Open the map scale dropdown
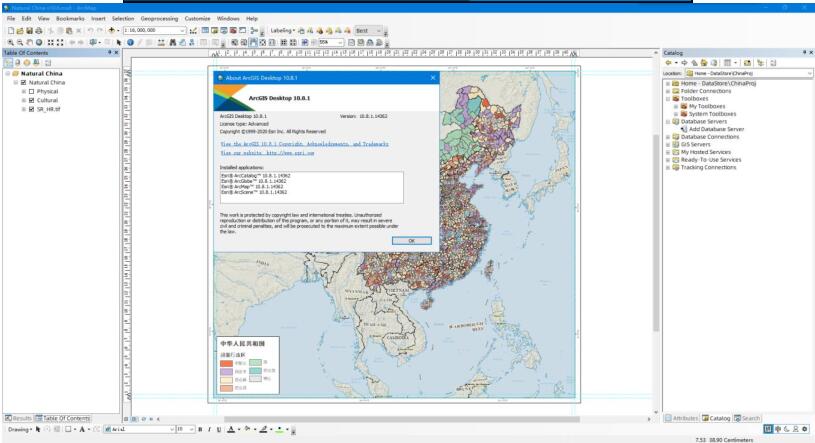This screenshot has width=815, height=443. click(182, 31)
